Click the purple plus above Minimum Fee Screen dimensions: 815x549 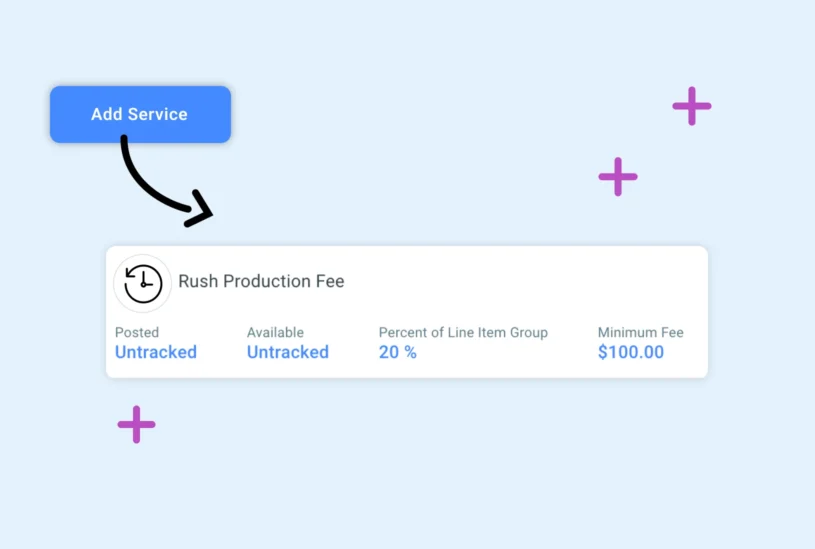tap(618, 177)
